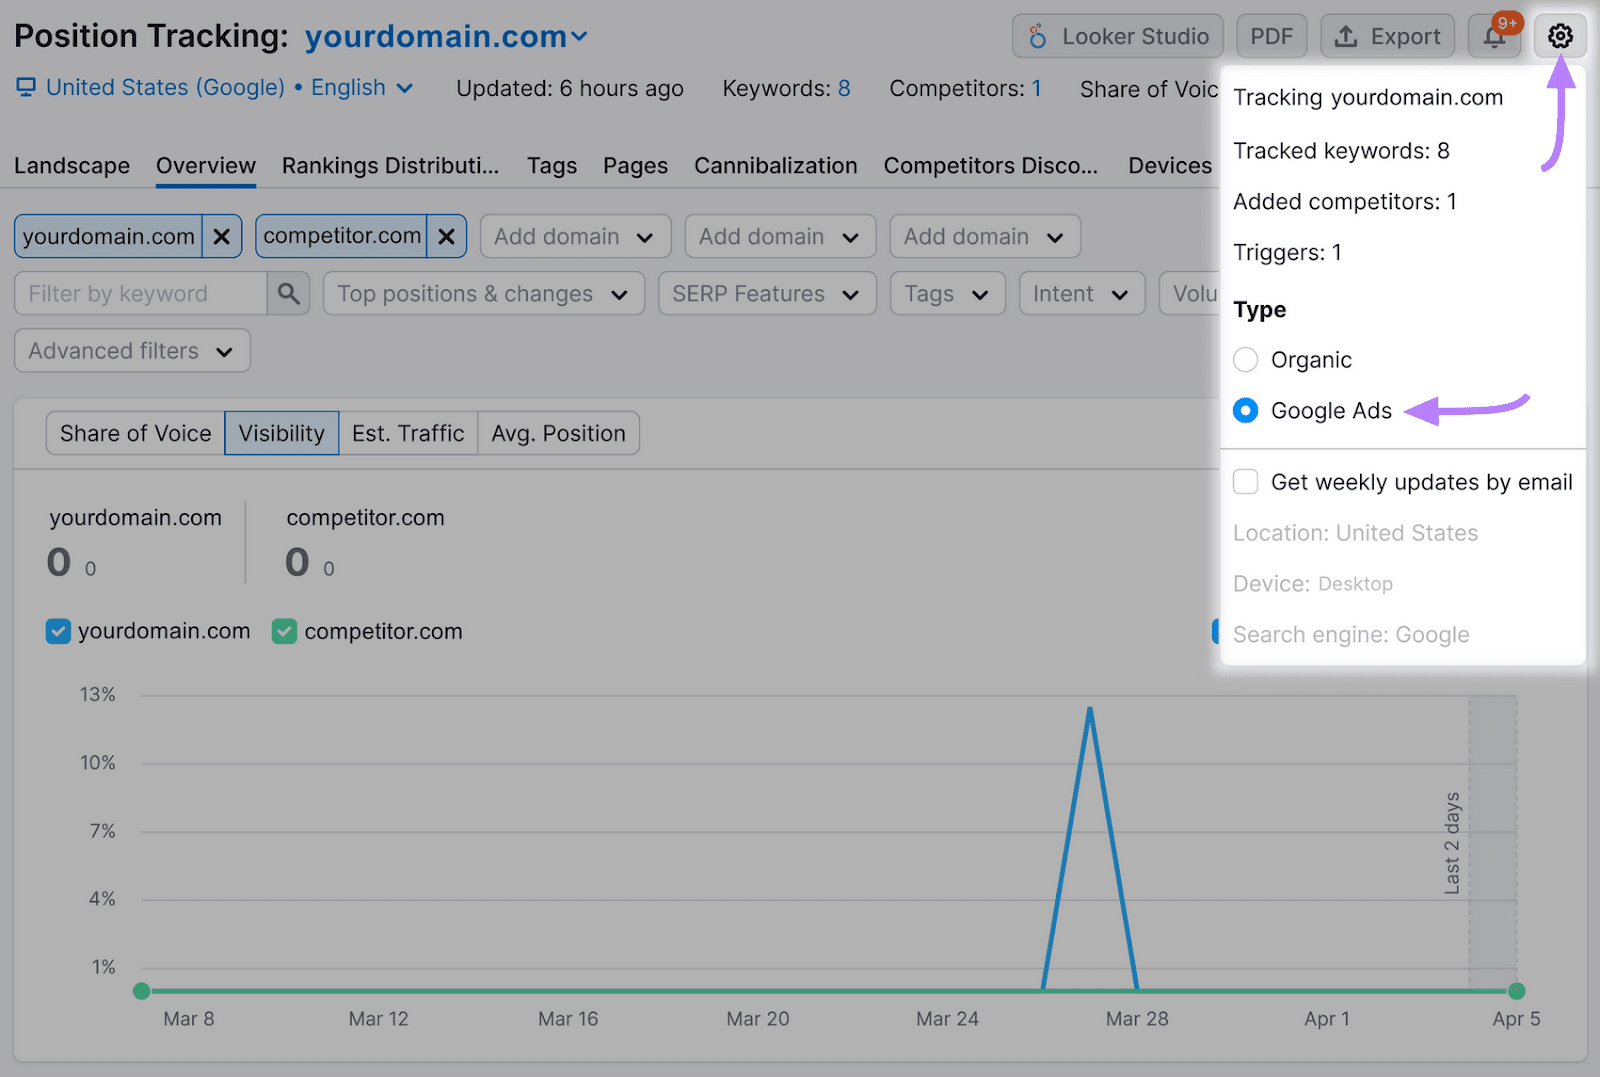This screenshot has height=1077, width=1600.
Task: Expand the Top positions & changes dropdown
Action: [x=483, y=293]
